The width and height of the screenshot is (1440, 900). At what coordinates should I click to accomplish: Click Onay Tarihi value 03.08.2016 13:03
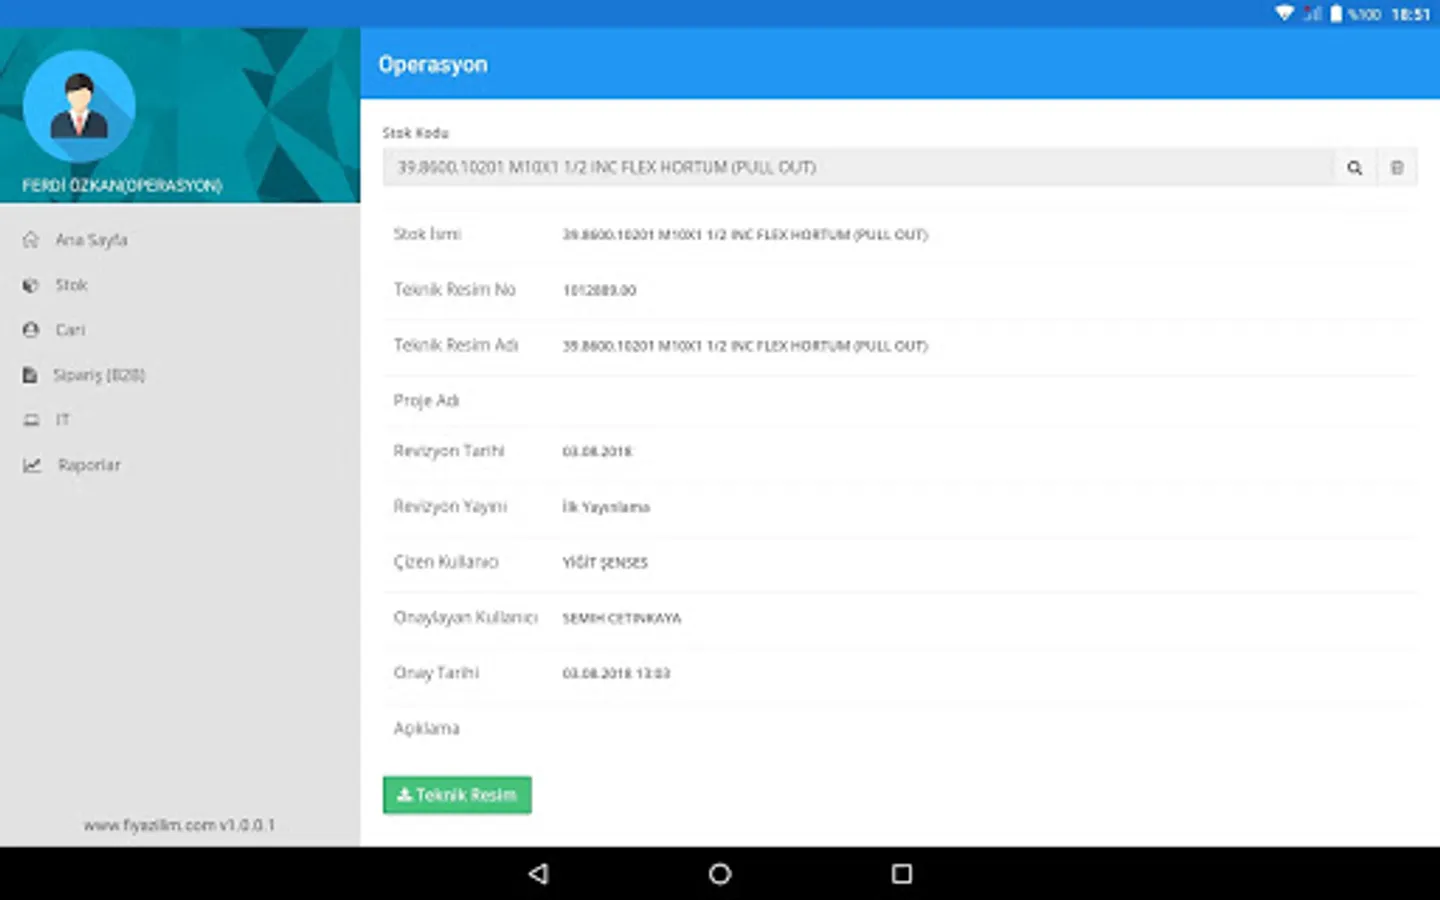tap(616, 674)
